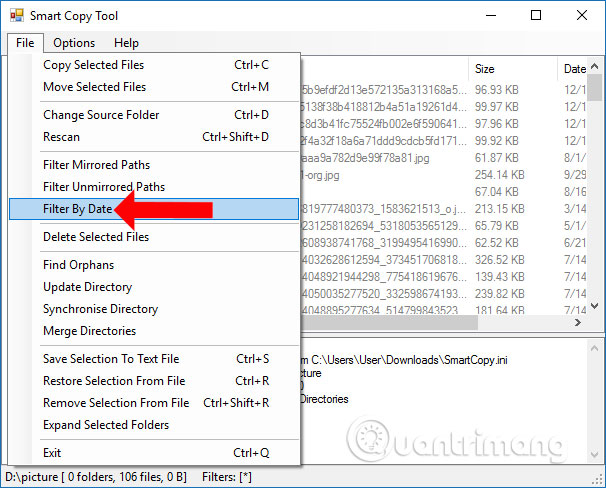The height and width of the screenshot is (488, 606).
Task: Choose Merge Directories
Action: [89, 331]
